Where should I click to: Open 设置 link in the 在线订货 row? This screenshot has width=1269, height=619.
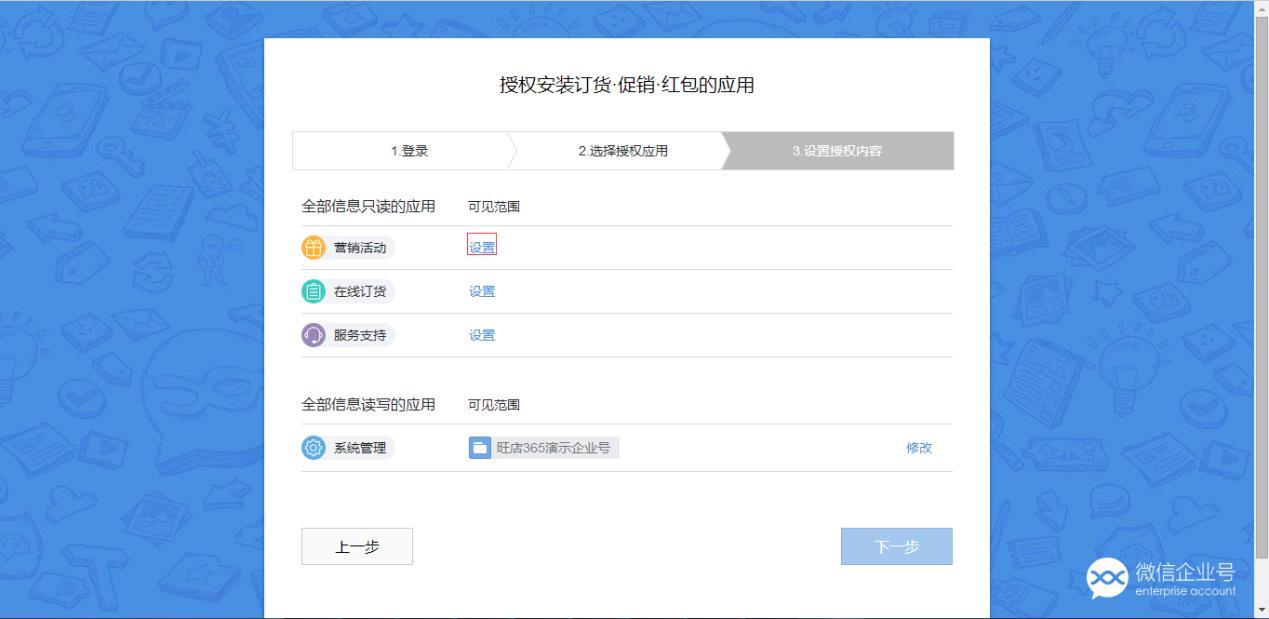click(482, 292)
